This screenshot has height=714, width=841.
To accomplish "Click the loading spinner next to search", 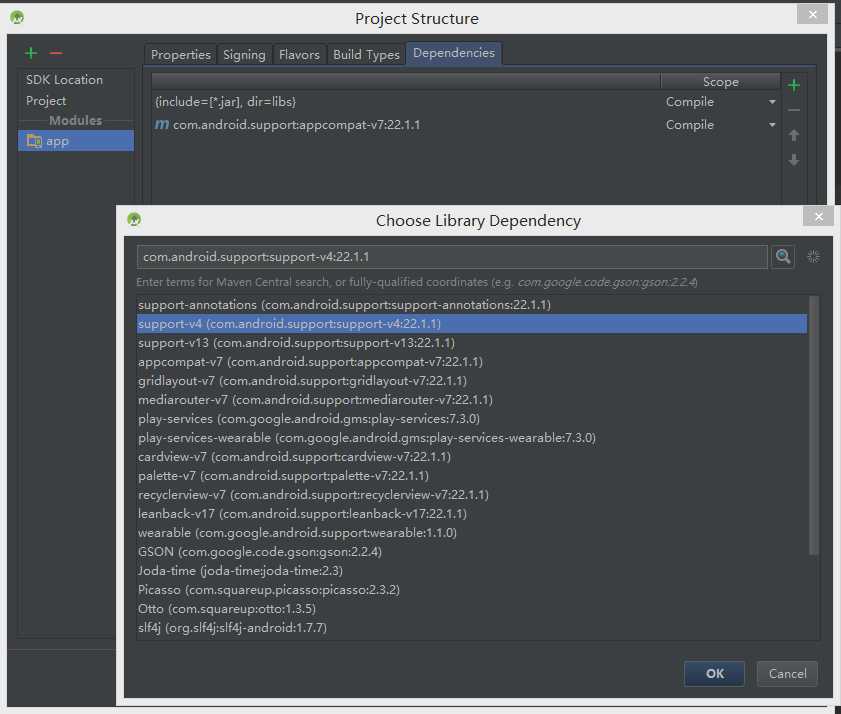I will click(x=813, y=257).
